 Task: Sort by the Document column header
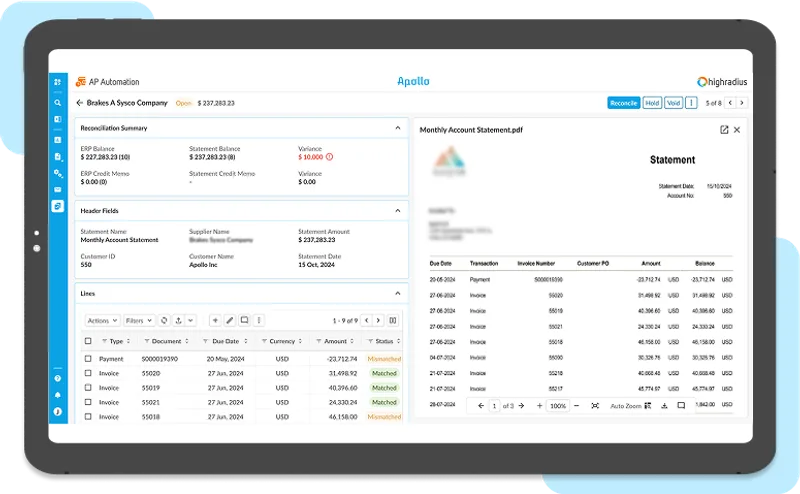(x=167, y=341)
